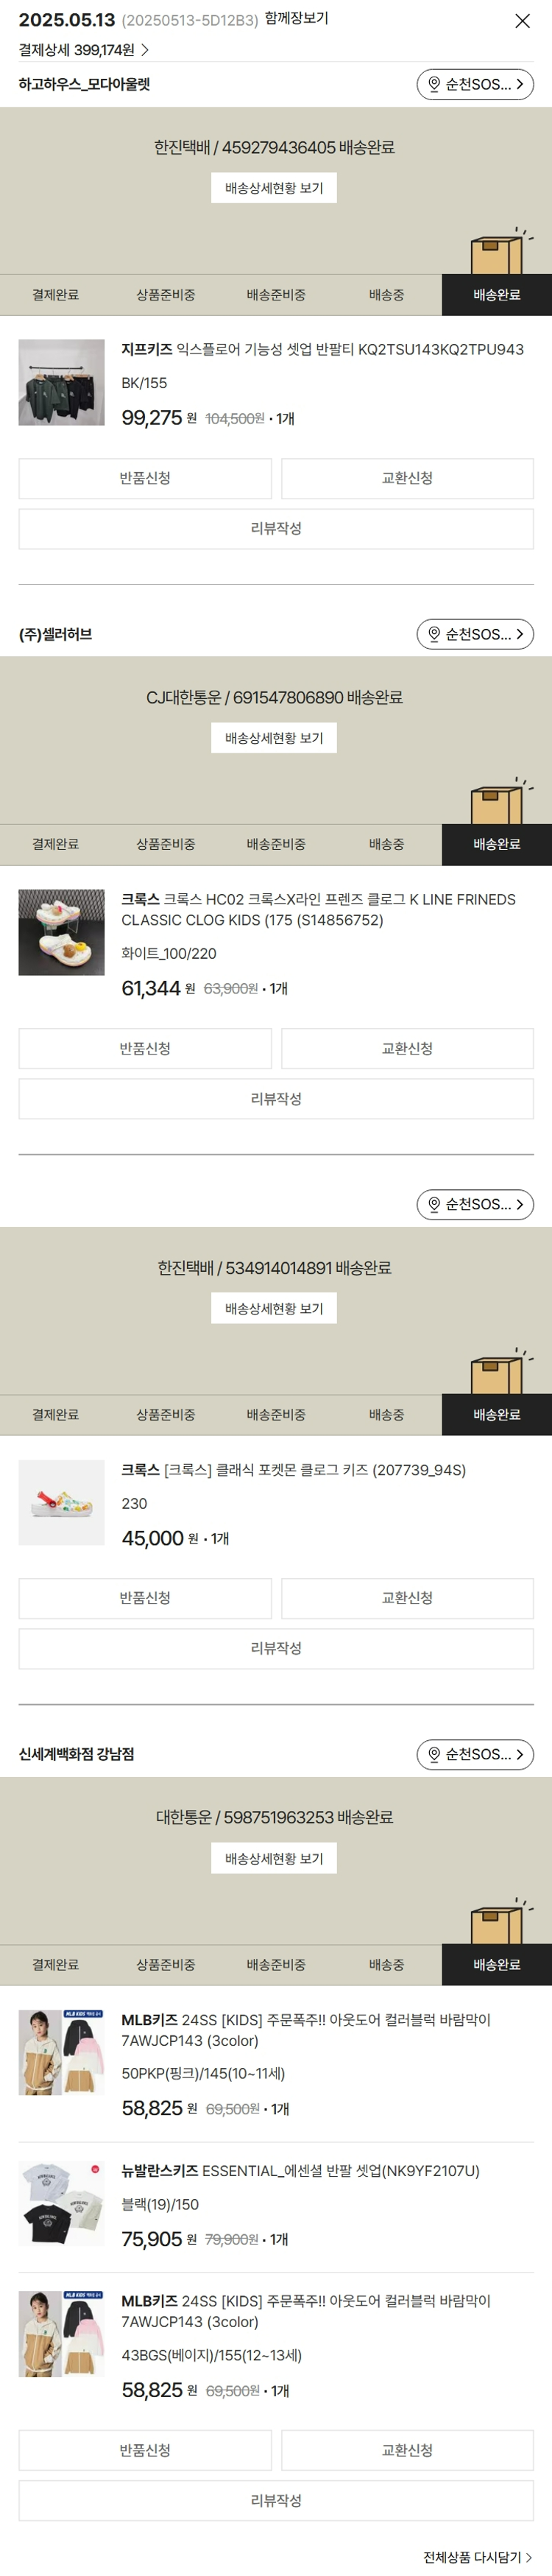Image resolution: width=552 pixels, height=2576 pixels.
Task: Expand the 순천SOS arrow above tracking 534914014891
Action: (519, 1204)
